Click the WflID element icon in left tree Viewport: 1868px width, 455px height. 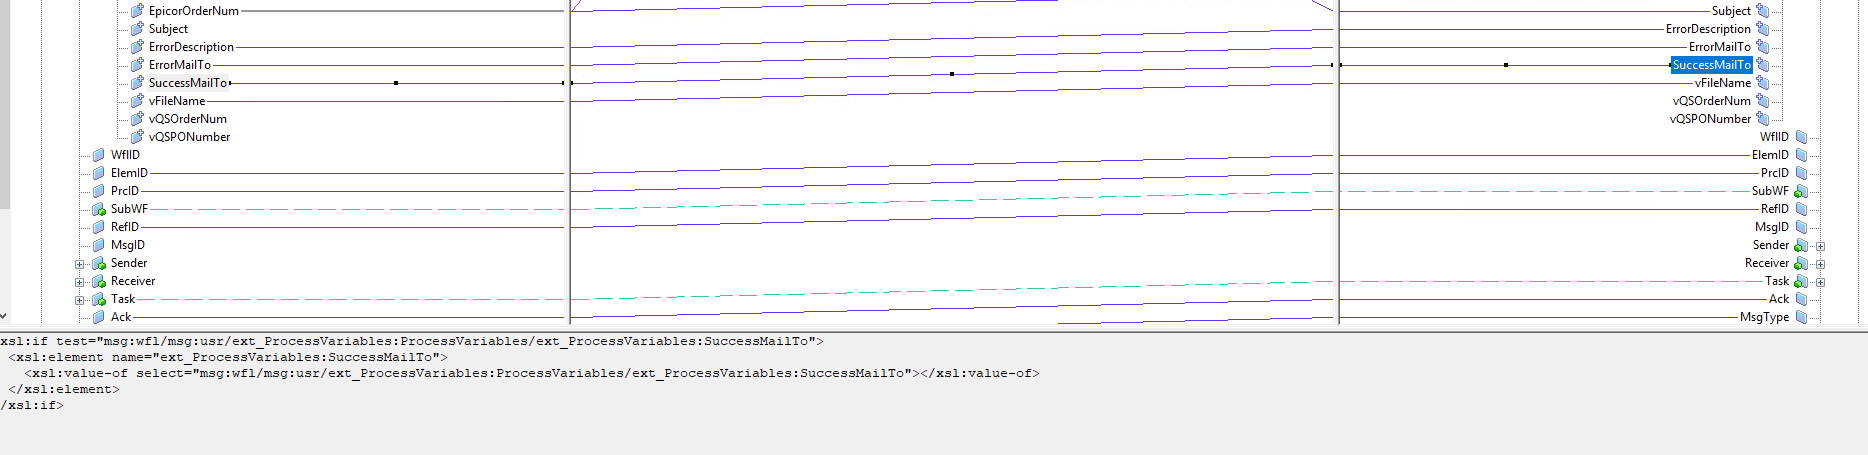coord(99,155)
